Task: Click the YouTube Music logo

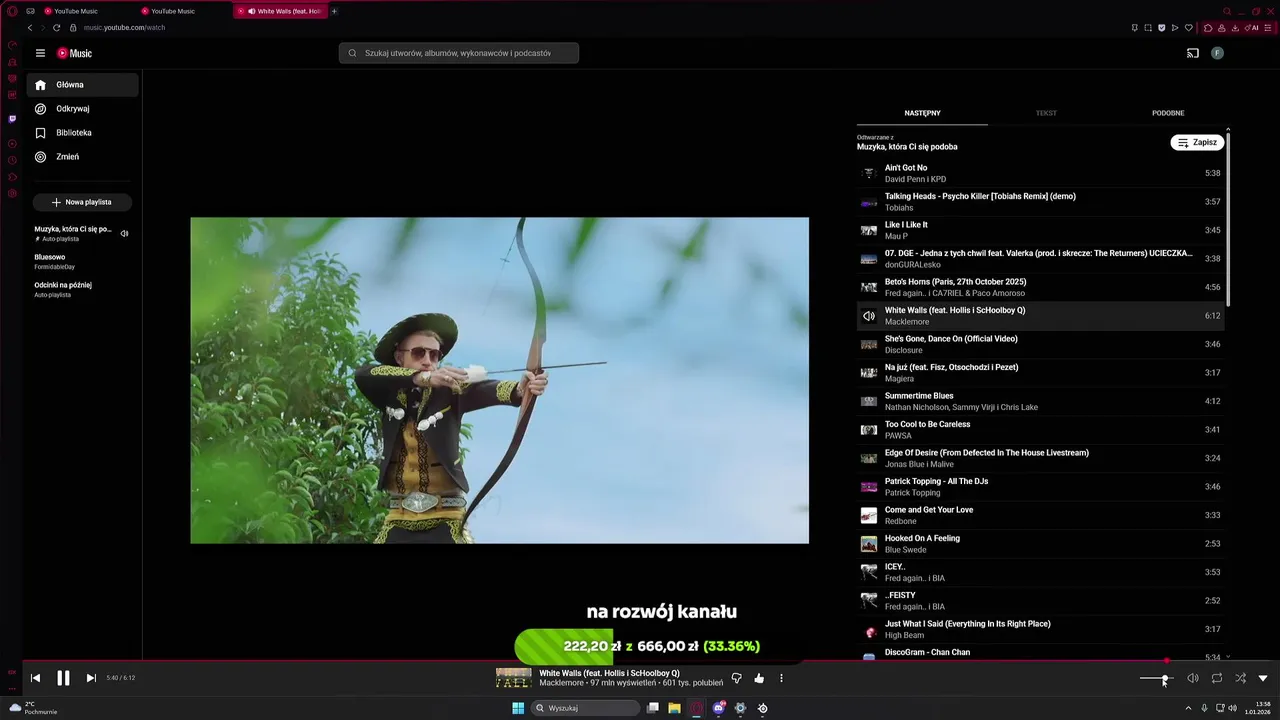Action: pos(74,53)
